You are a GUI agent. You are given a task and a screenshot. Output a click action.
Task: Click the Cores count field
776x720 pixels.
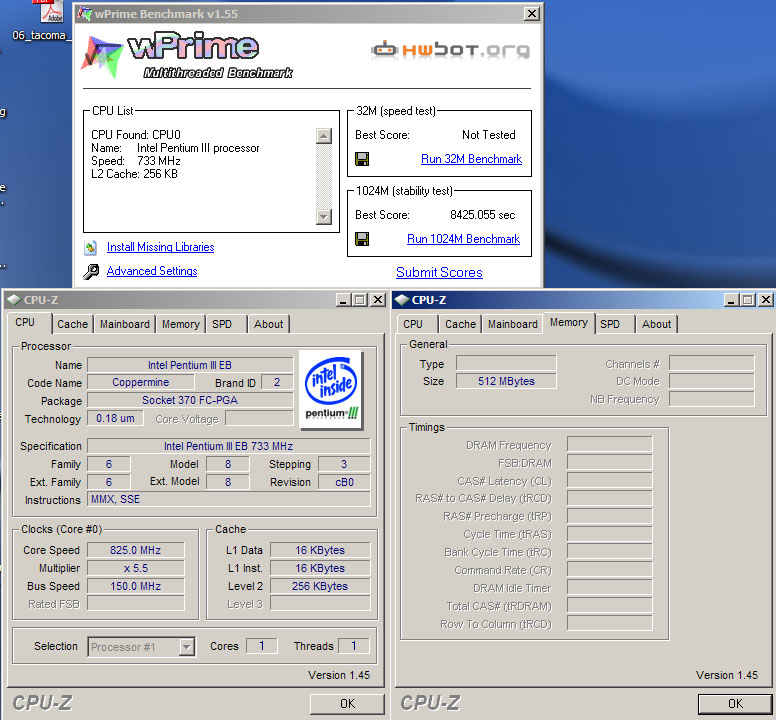click(x=262, y=646)
